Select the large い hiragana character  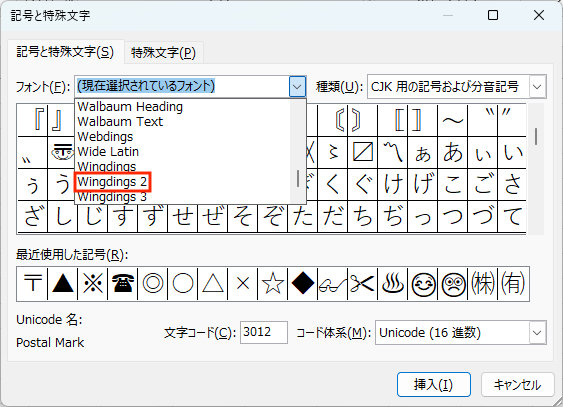coord(512,153)
